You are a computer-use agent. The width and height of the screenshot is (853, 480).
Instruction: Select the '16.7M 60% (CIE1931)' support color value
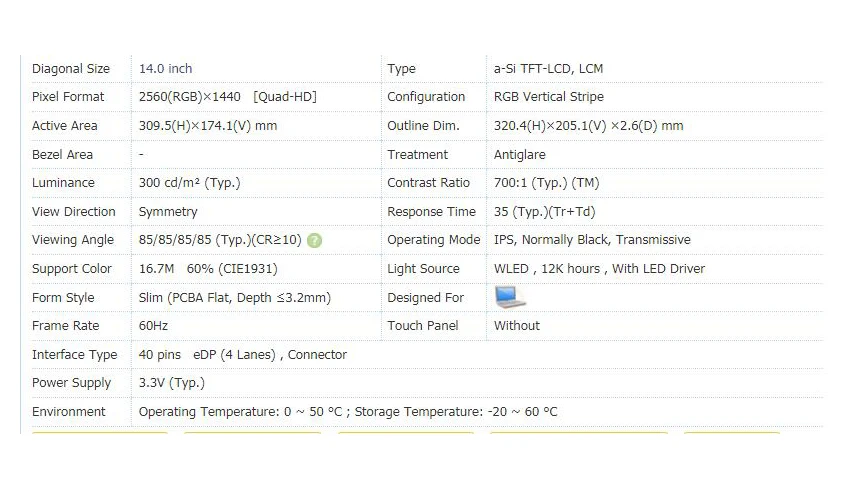click(208, 269)
